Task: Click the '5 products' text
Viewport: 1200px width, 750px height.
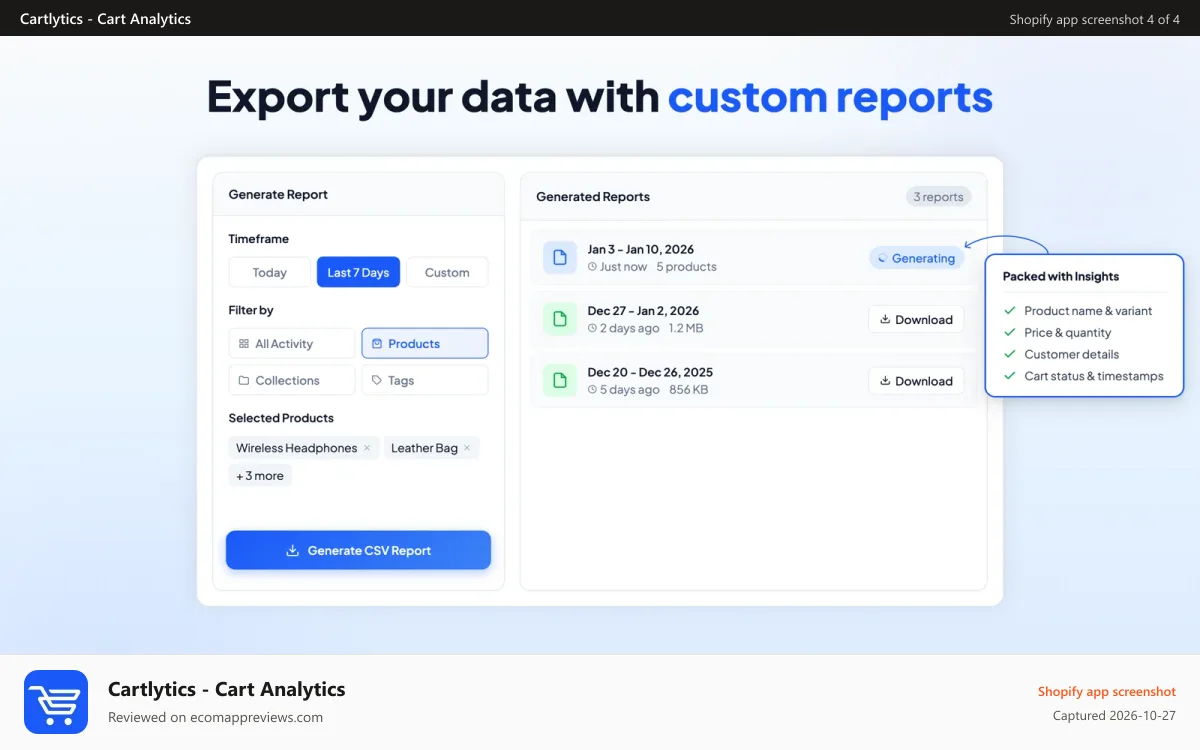Action: (x=687, y=267)
